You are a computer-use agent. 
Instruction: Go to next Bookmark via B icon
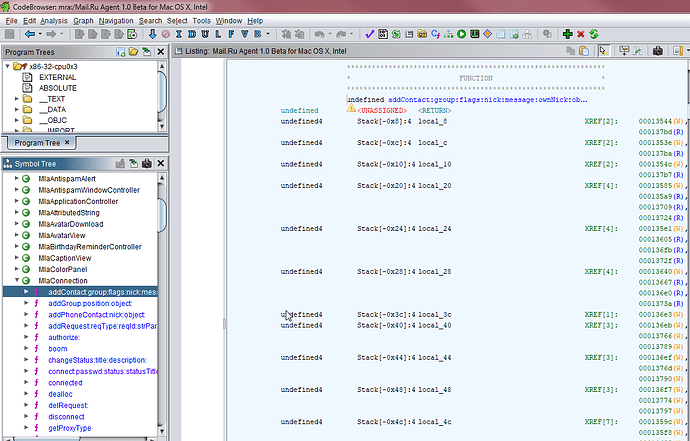pyautogui.click(x=257, y=34)
